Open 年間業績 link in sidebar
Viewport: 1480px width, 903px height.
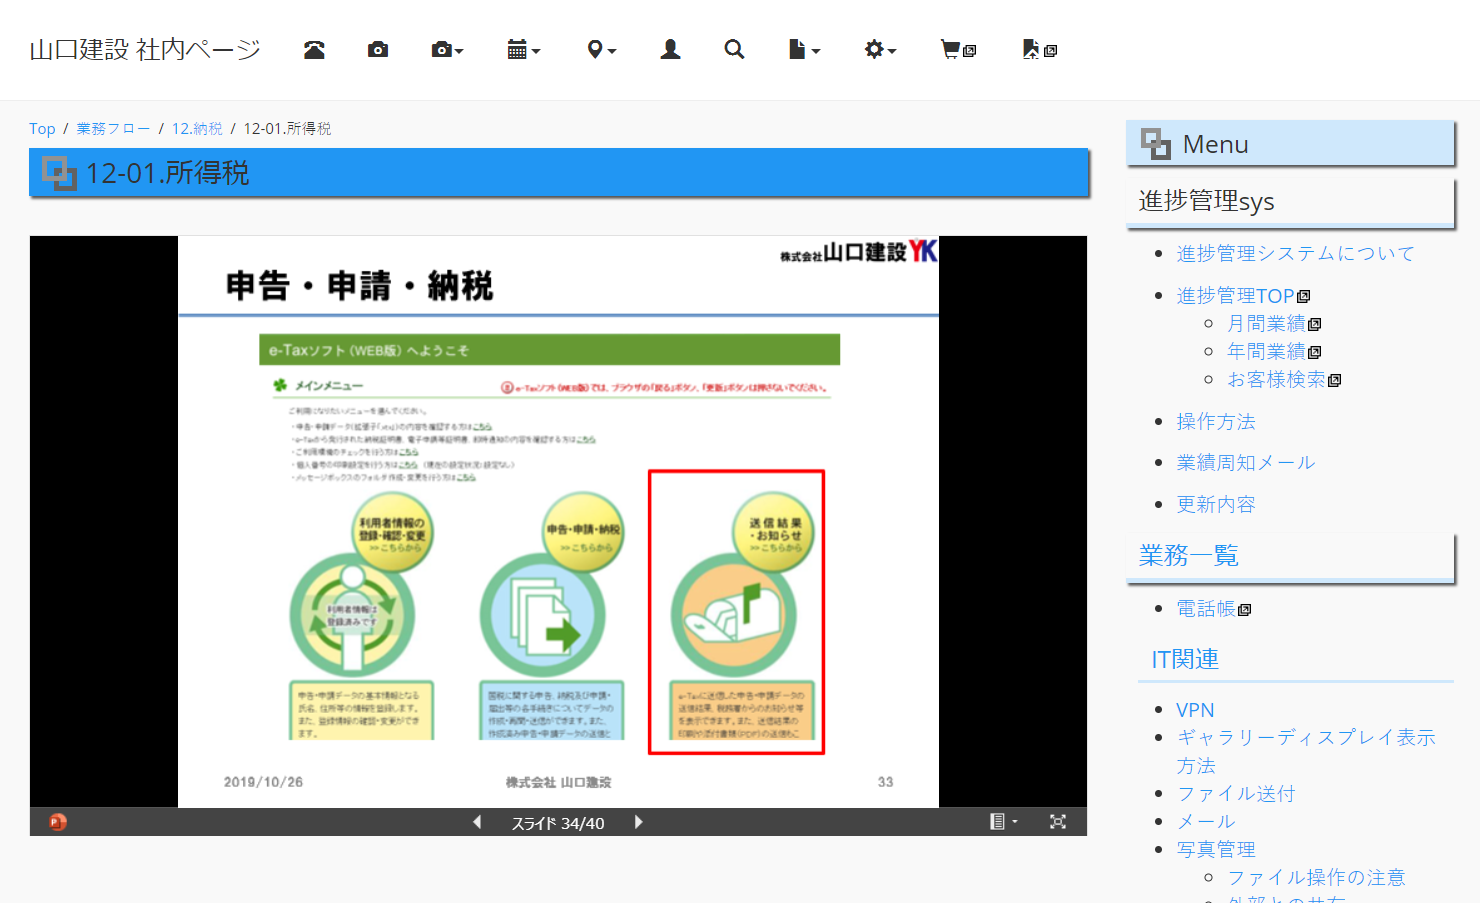1274,352
